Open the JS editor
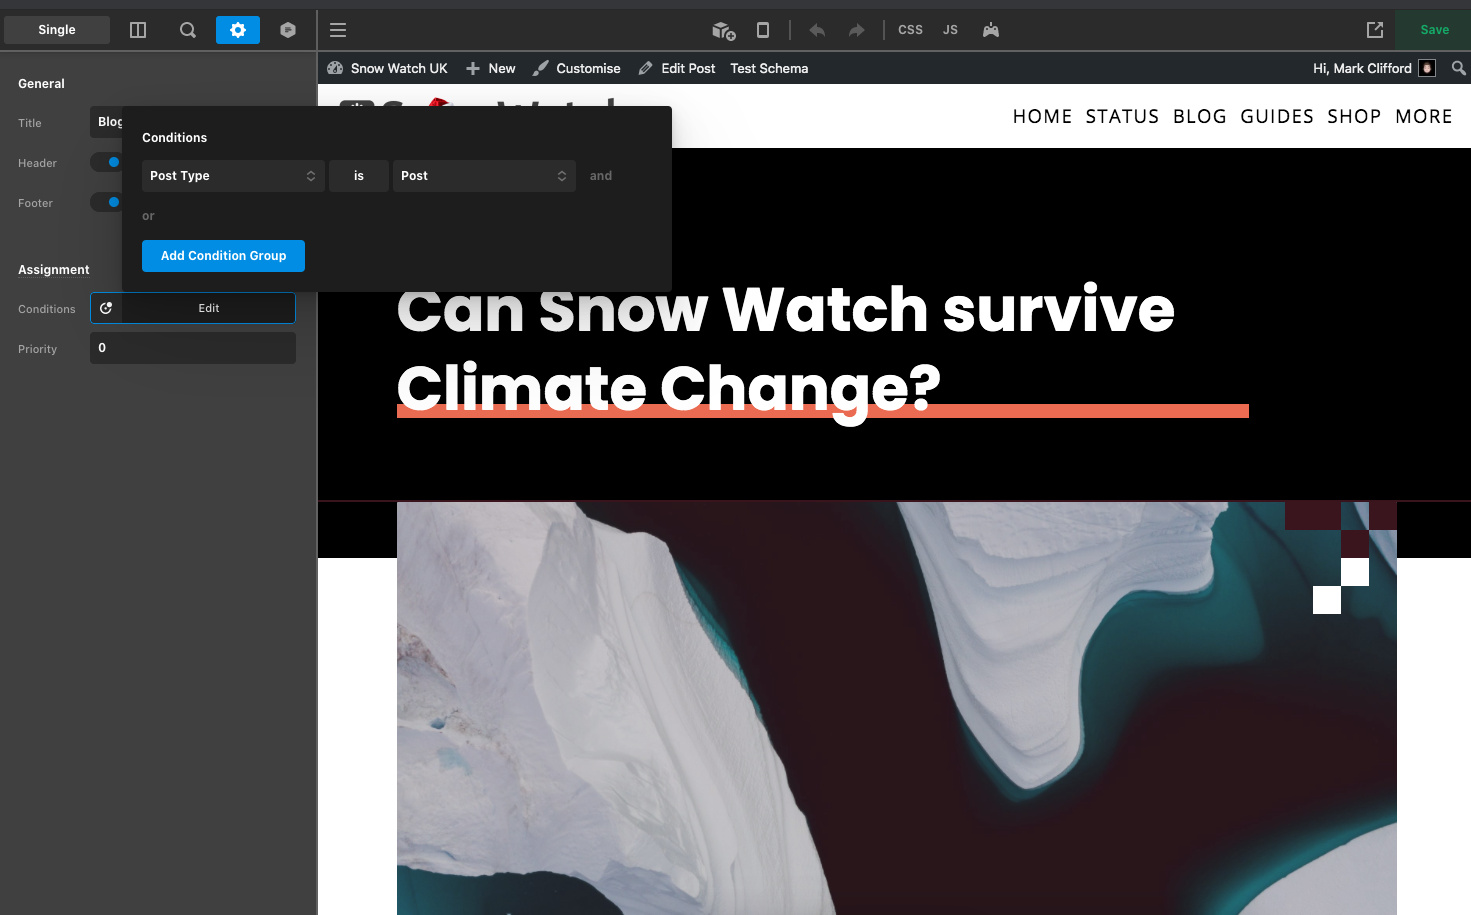The width and height of the screenshot is (1471, 915). 950,30
